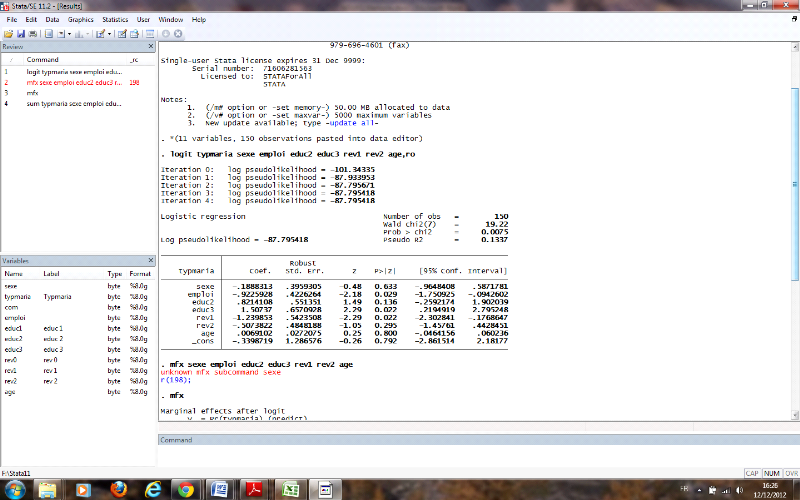Select the typmaria variable in Variables panel
The width and height of the screenshot is (800, 500).
pos(17,297)
